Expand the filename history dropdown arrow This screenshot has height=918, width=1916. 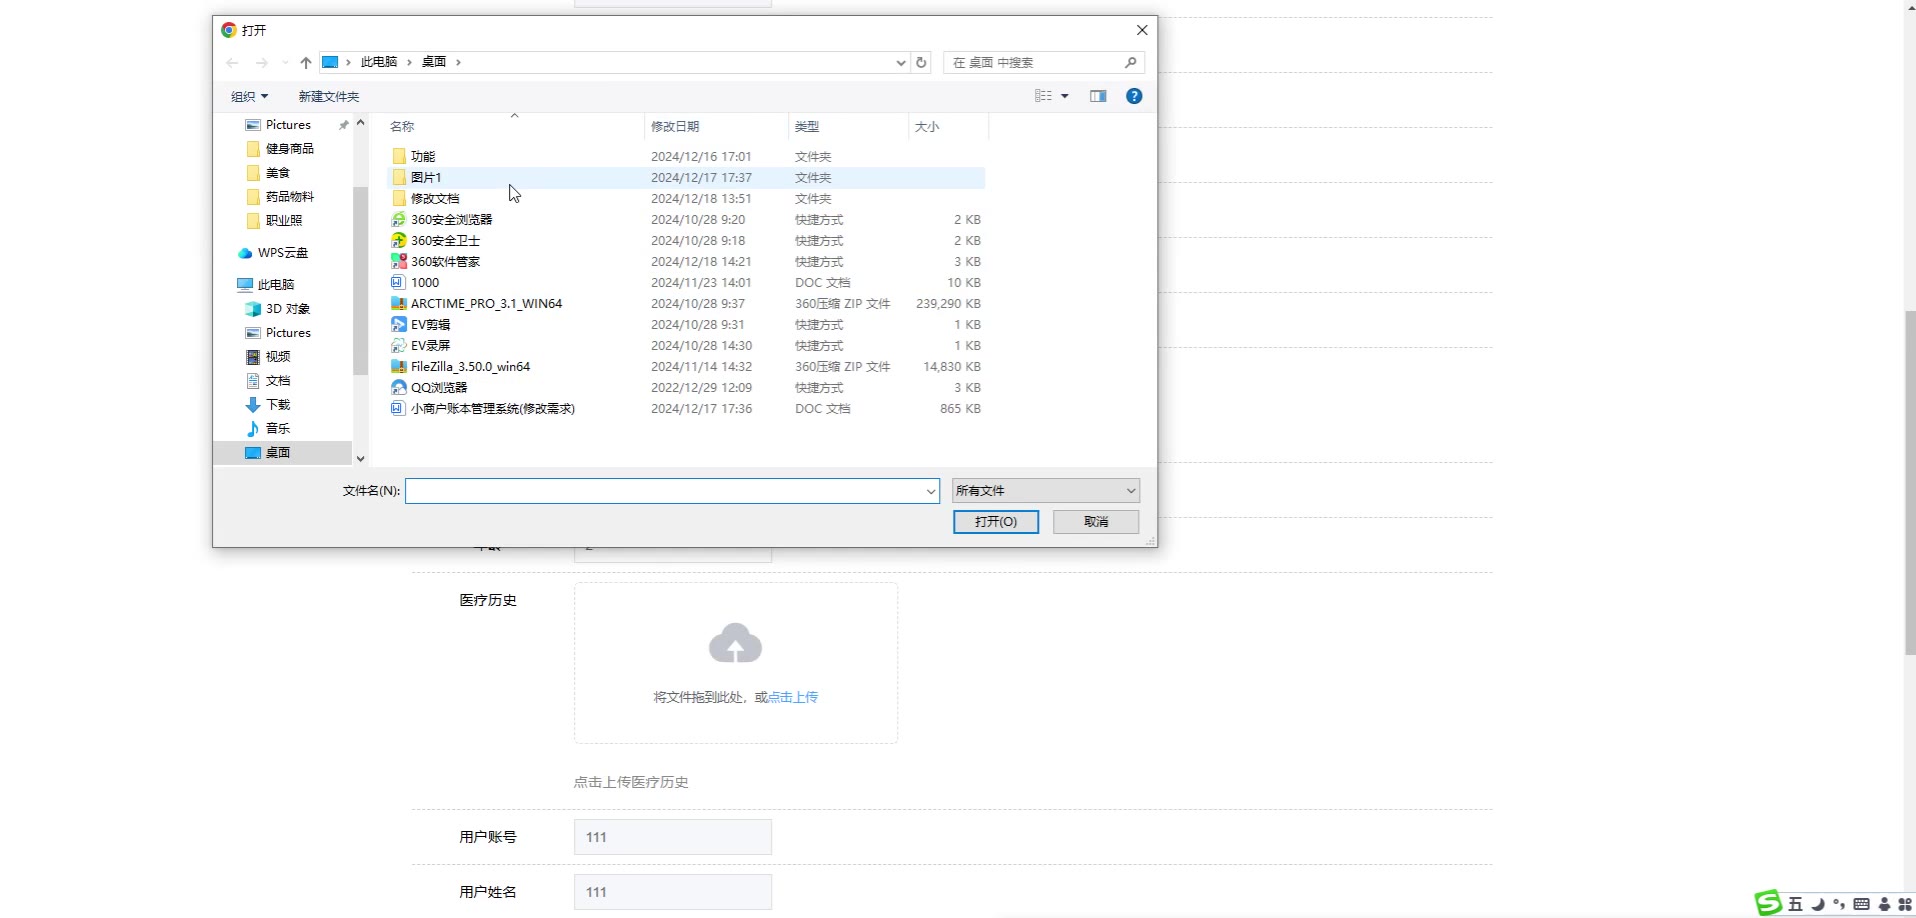coord(930,491)
